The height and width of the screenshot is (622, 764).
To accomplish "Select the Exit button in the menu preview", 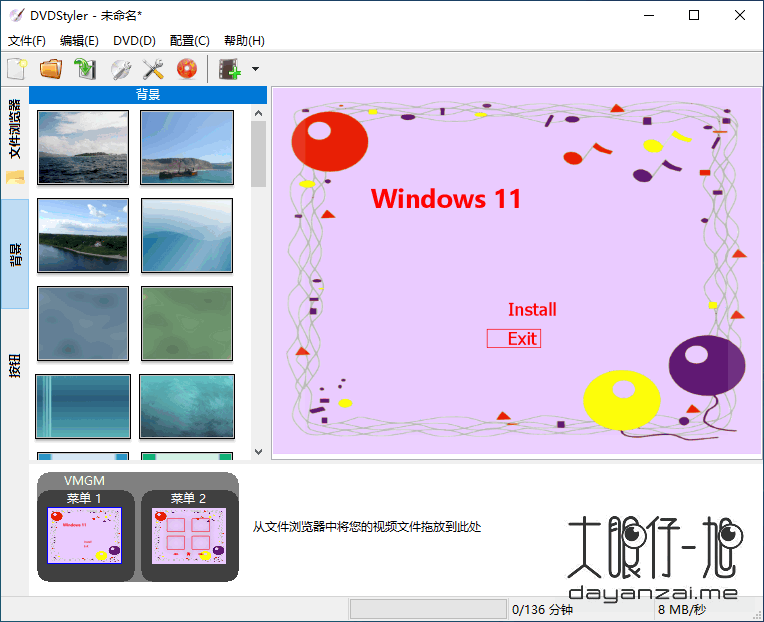I will click(514, 339).
